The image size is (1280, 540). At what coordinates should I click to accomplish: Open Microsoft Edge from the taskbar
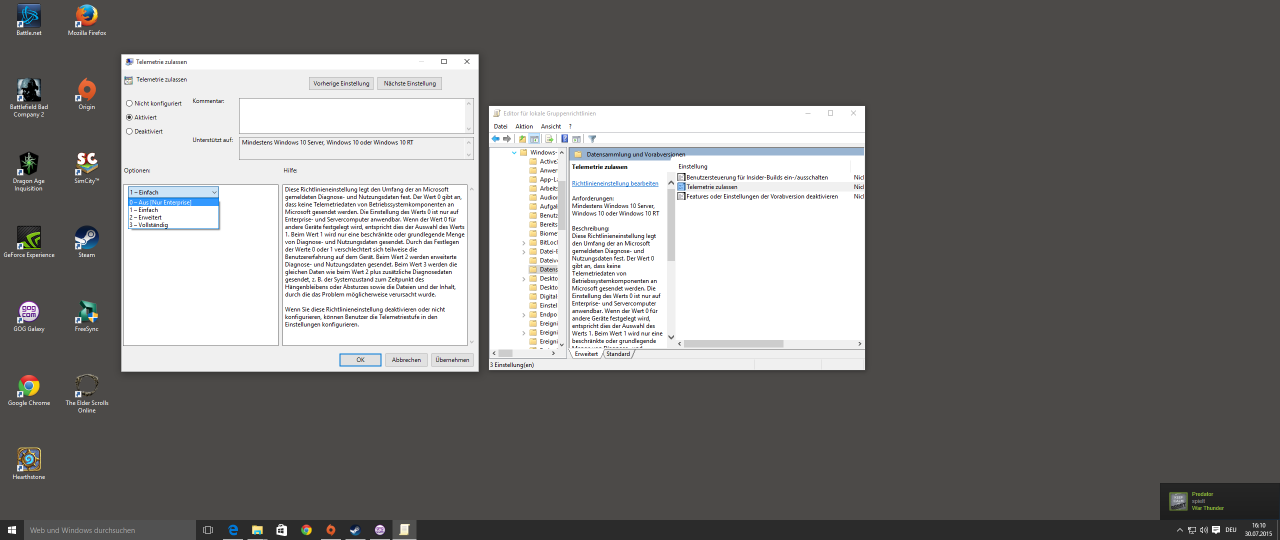pyautogui.click(x=233, y=530)
